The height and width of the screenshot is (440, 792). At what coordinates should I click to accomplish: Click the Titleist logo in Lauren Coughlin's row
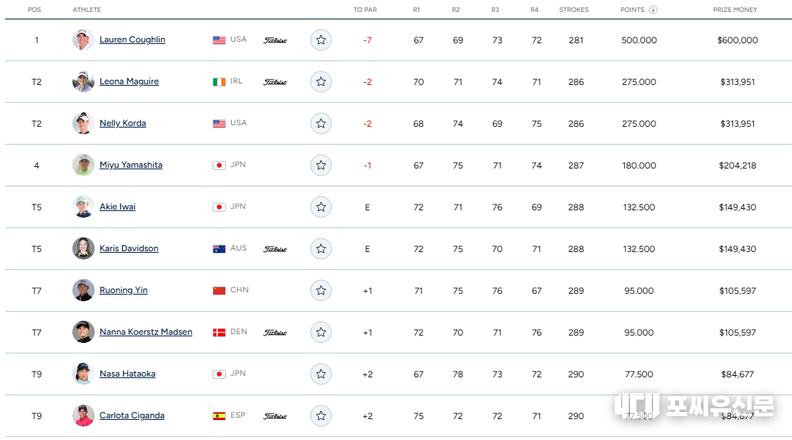click(275, 40)
